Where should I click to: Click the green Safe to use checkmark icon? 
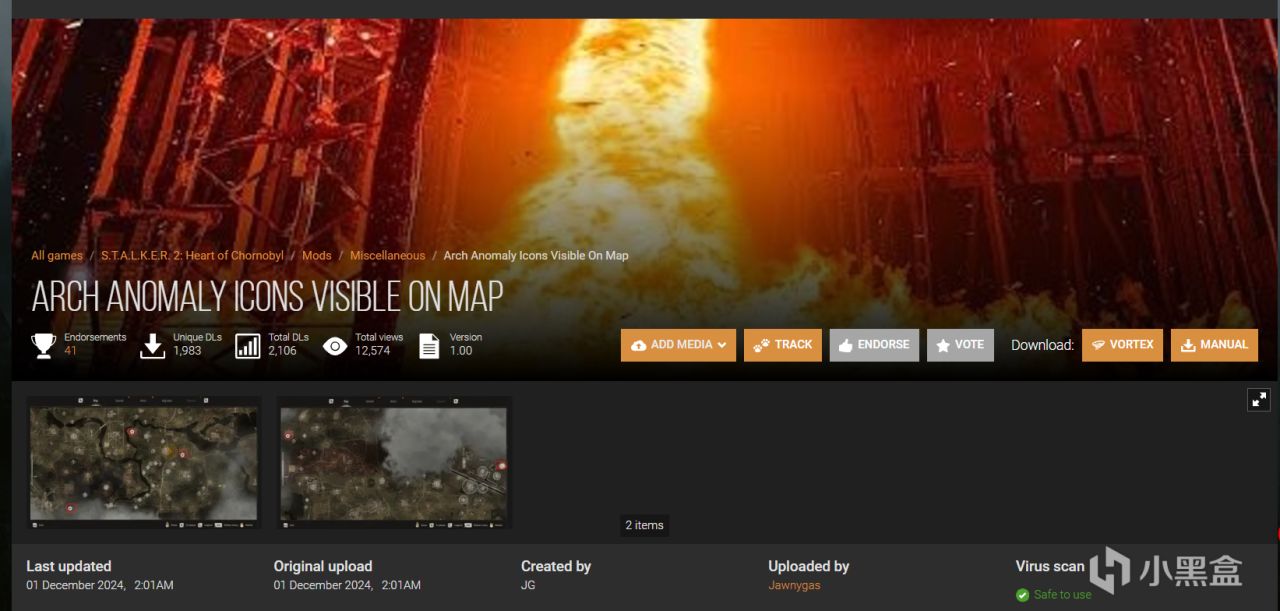[x=1022, y=595]
